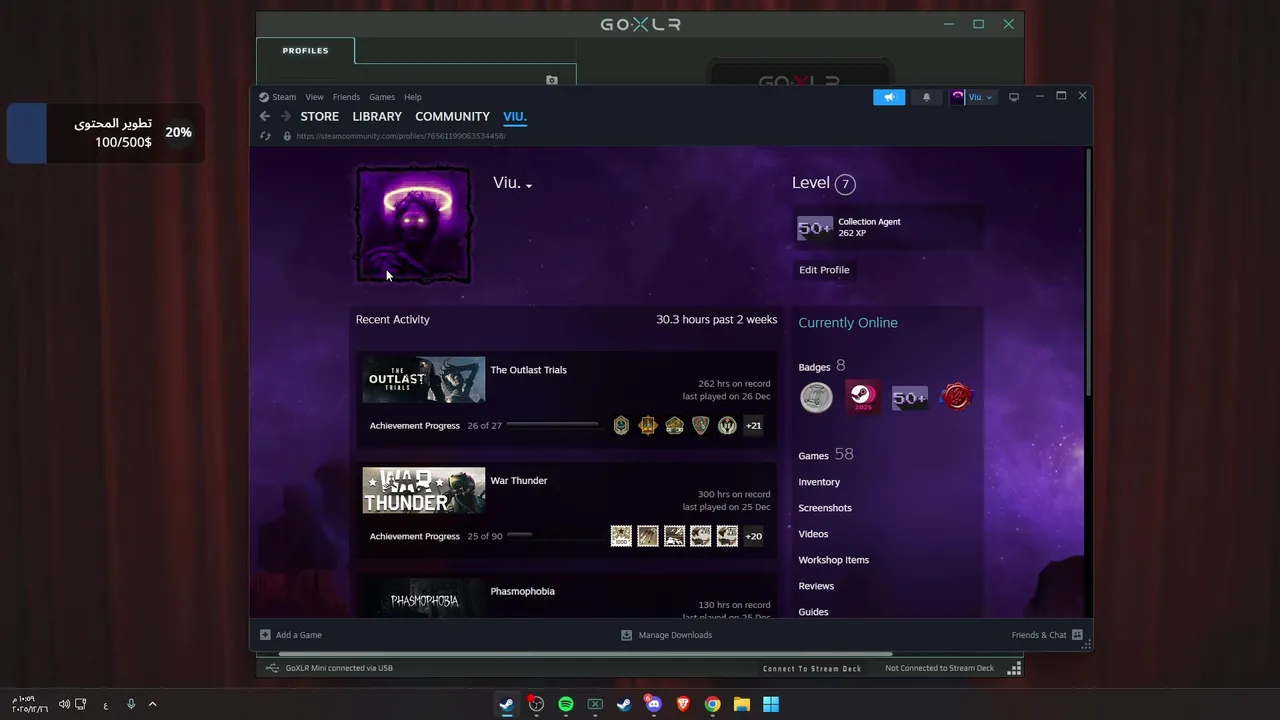Open Discord from the taskbar
Viewport: 1280px width, 720px height.
pyautogui.click(x=653, y=704)
